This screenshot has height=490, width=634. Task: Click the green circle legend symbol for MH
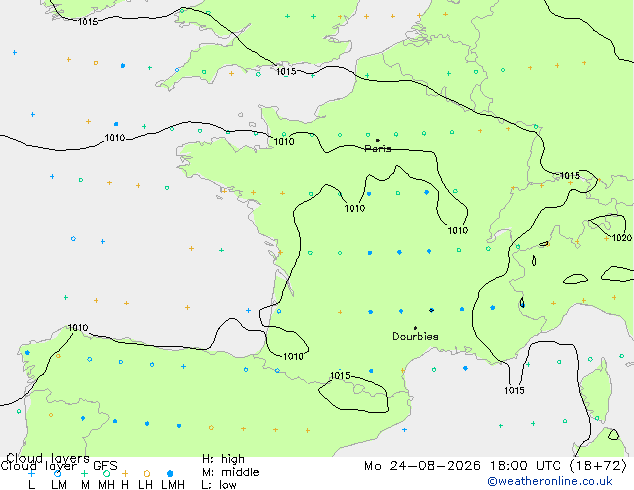(x=106, y=473)
